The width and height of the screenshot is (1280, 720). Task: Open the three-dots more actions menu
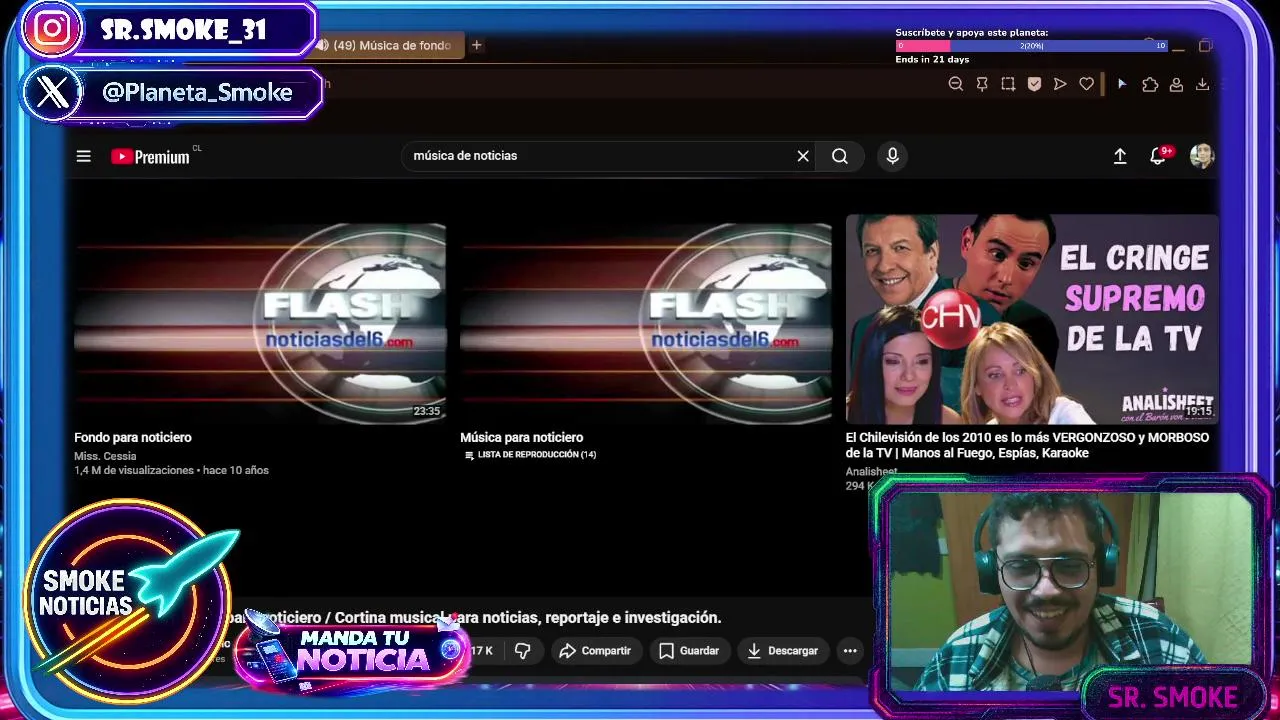pos(850,651)
